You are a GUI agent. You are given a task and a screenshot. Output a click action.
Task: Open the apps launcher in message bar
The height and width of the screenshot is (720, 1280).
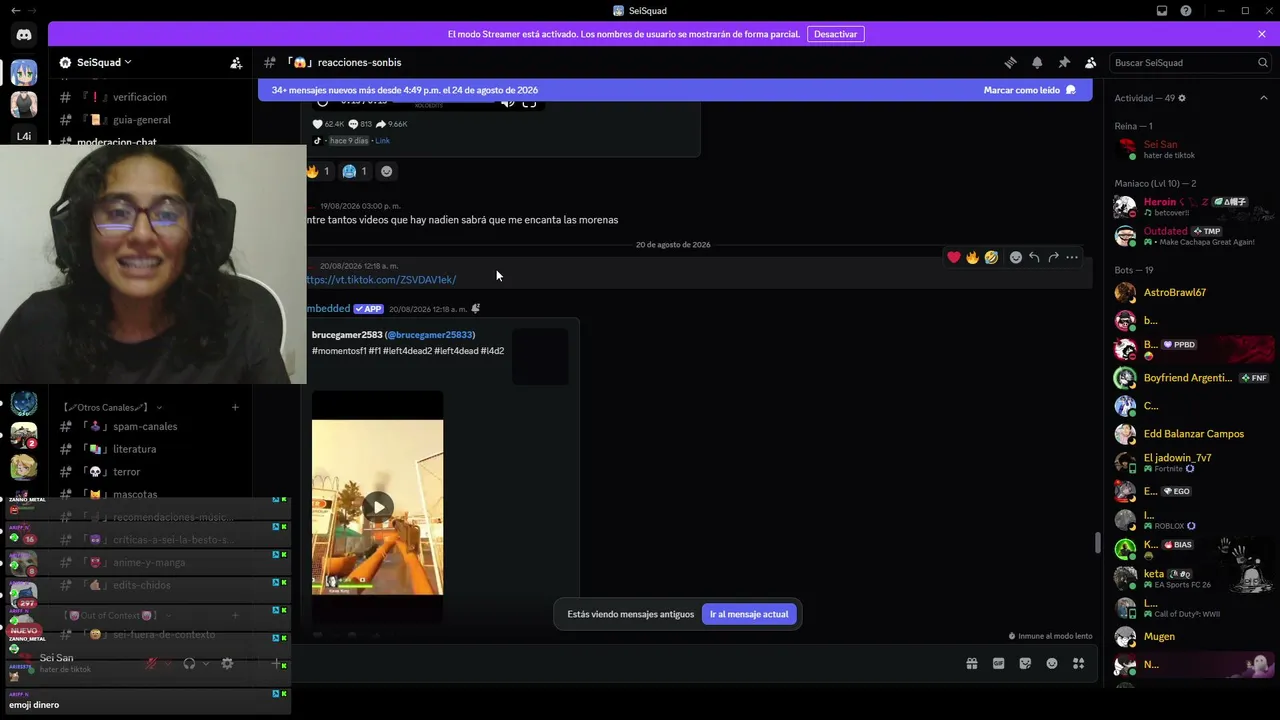(x=1079, y=663)
